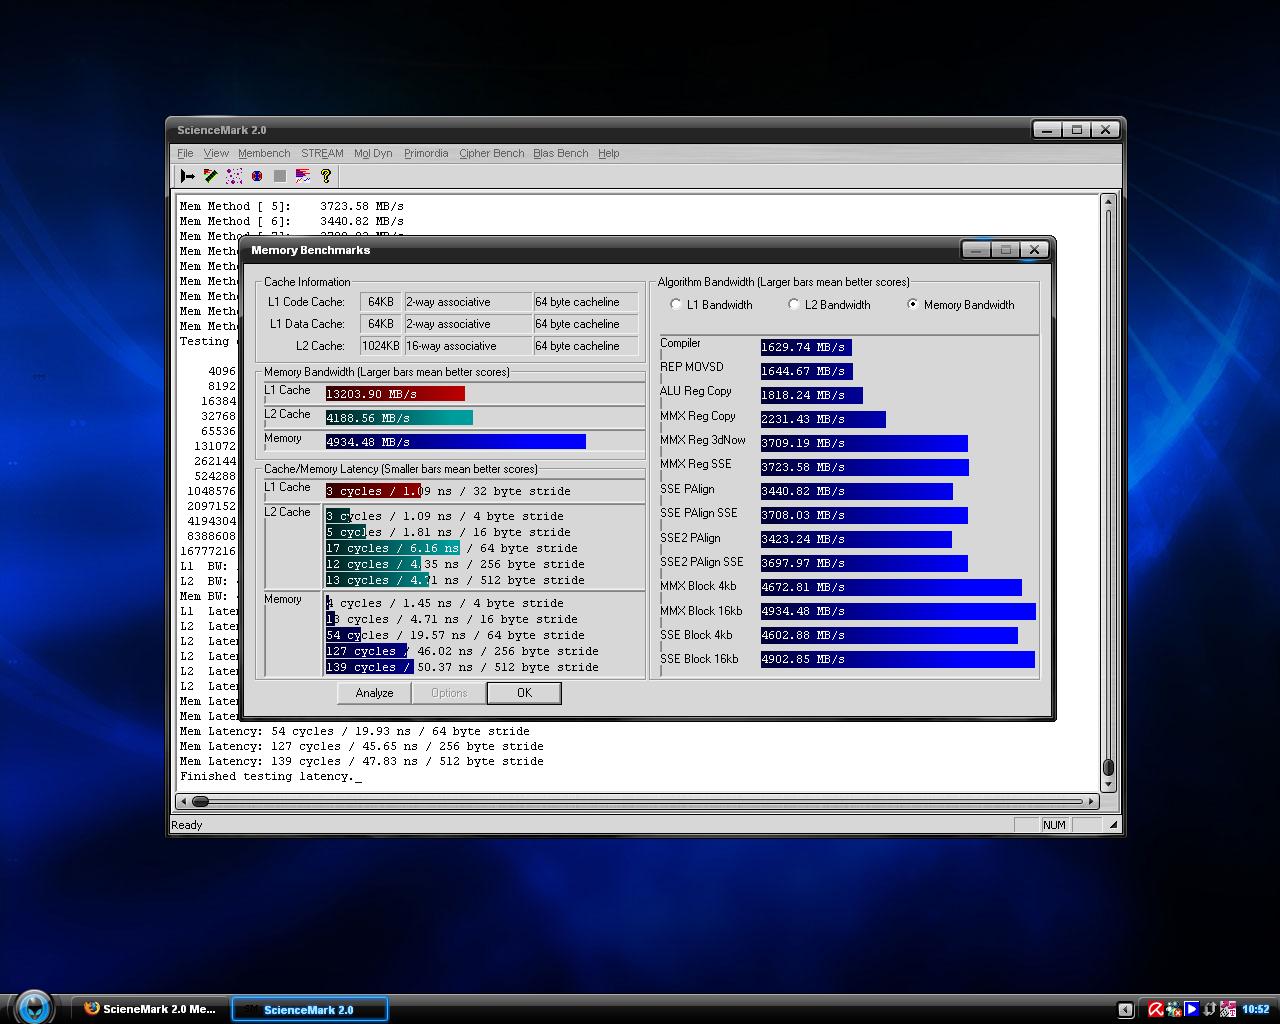Screen dimensions: 1280x1024
Task: Click the SSE Block 16kb 4902.85 MB/s bar
Action: pos(898,659)
